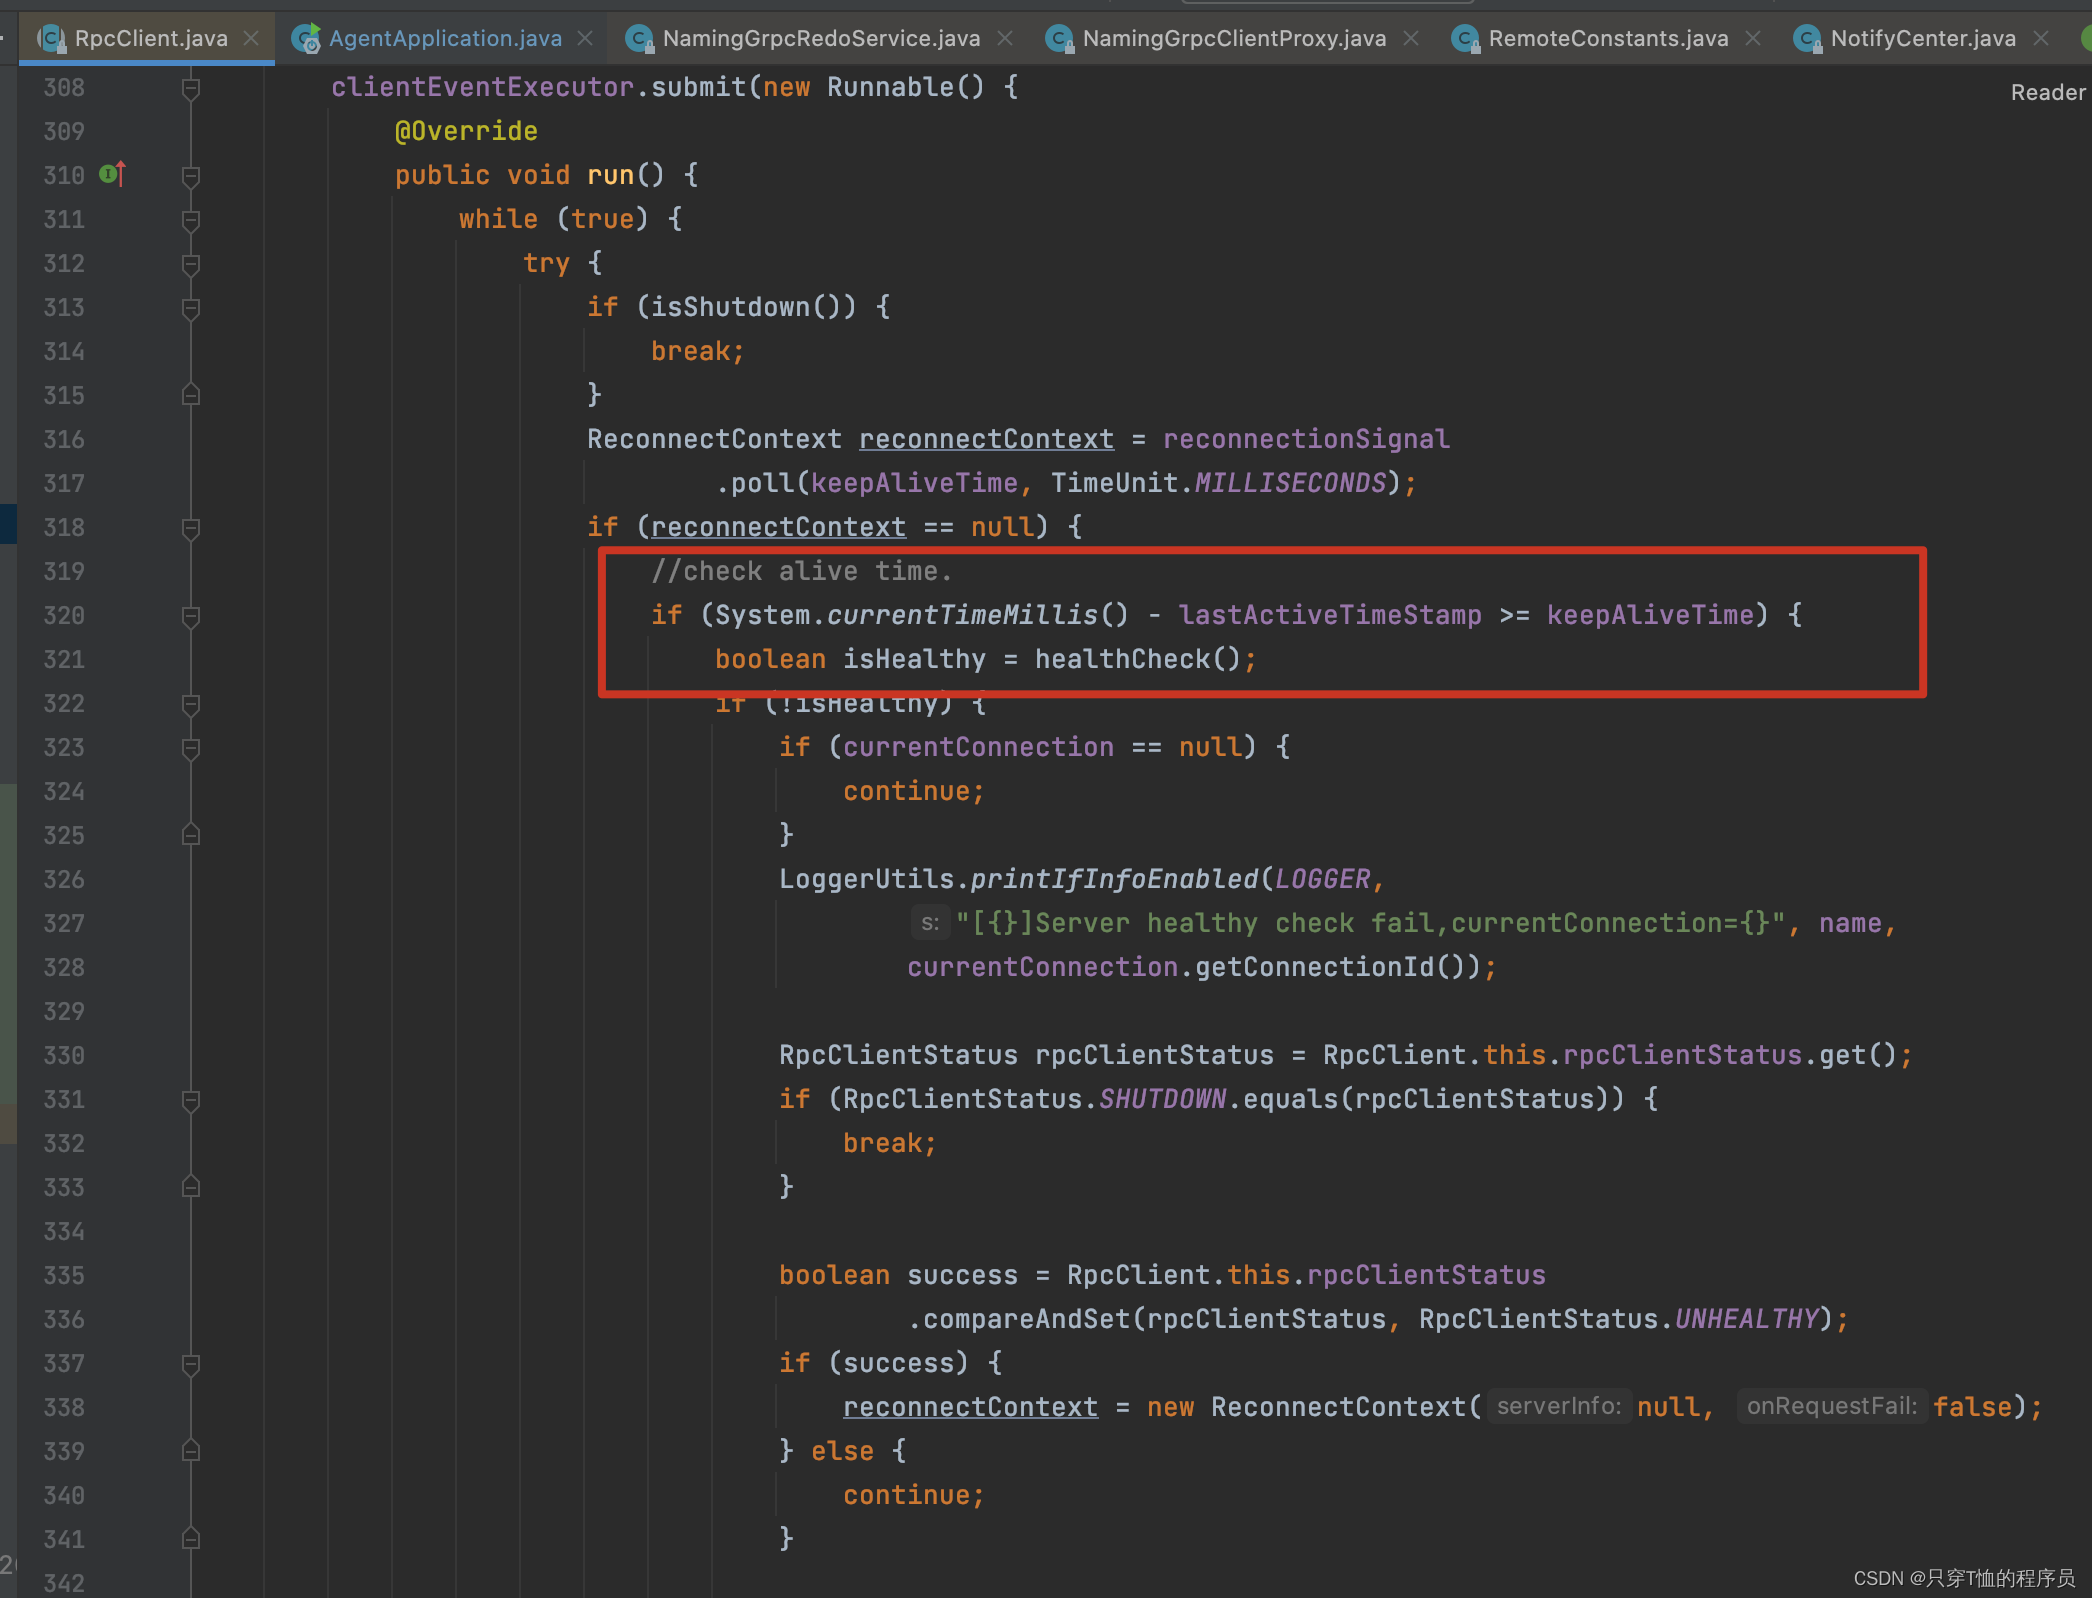Close the RemoteConstants.java tab

[x=1753, y=38]
